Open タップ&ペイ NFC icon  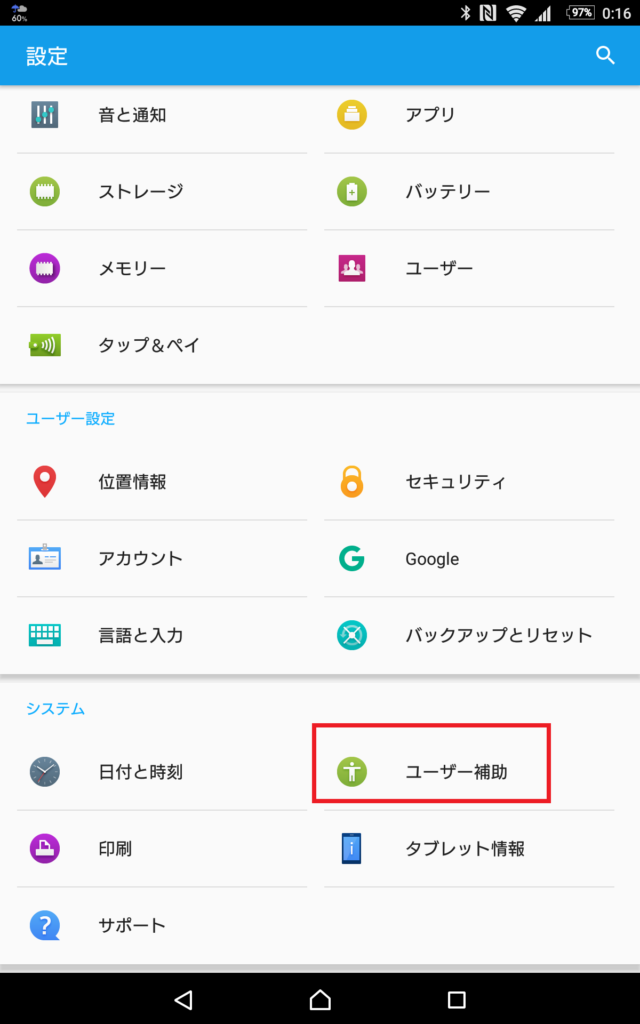[x=45, y=345]
